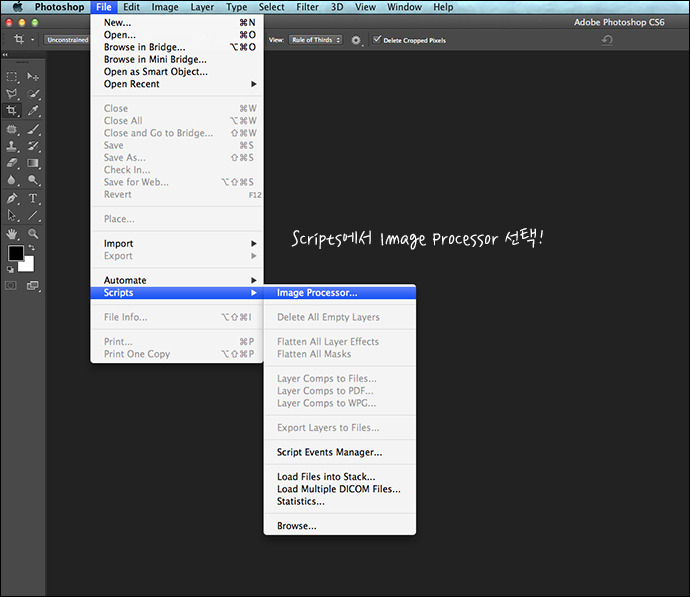Screen dimensions: 690x597
Task: Select the Pen tool
Action: click(12, 198)
